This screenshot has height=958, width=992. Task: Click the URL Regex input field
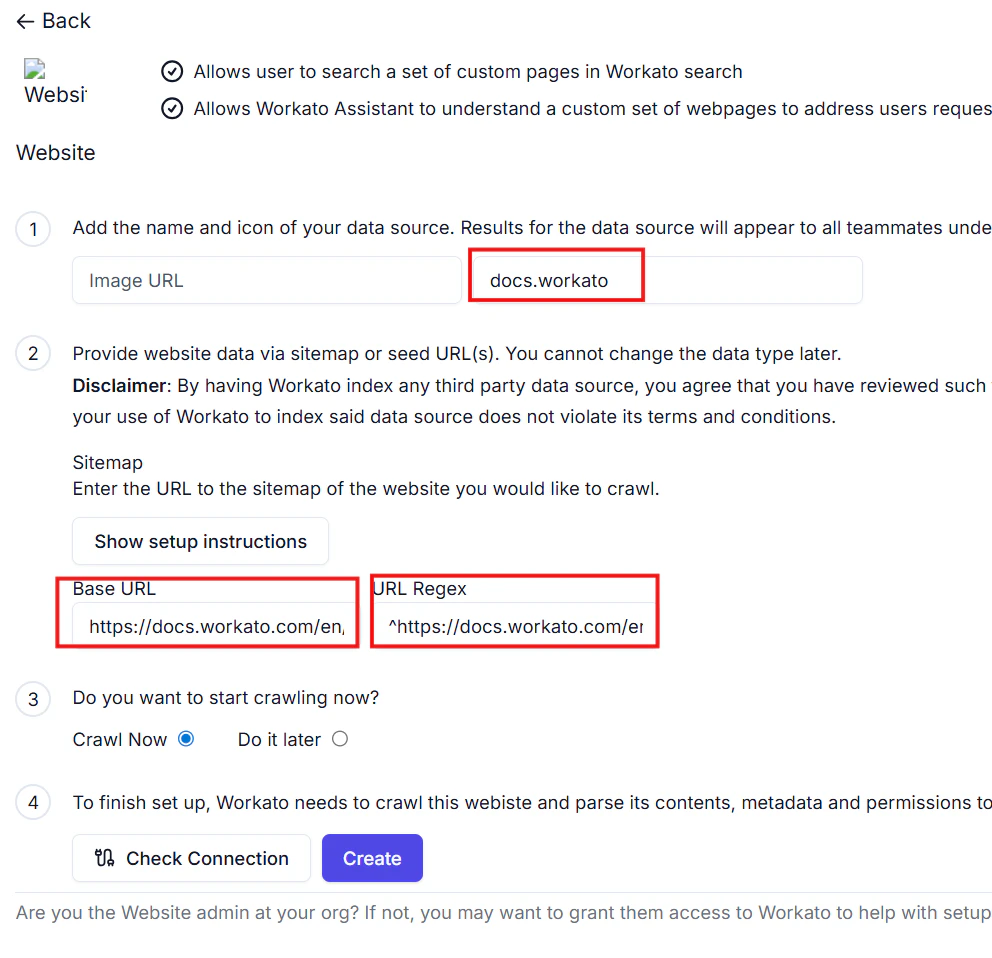[514, 626]
